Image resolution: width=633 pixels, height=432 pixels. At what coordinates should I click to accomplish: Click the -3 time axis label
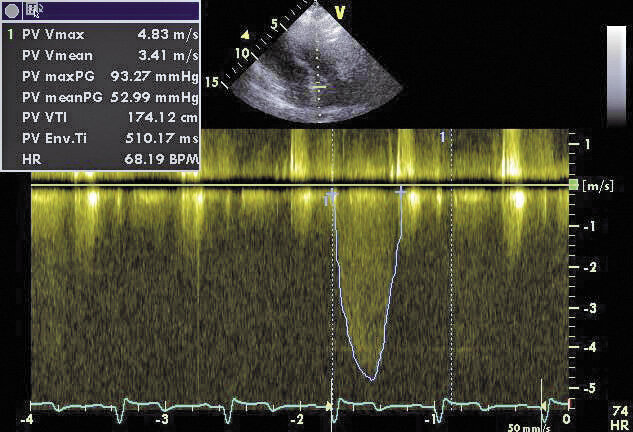162,419
